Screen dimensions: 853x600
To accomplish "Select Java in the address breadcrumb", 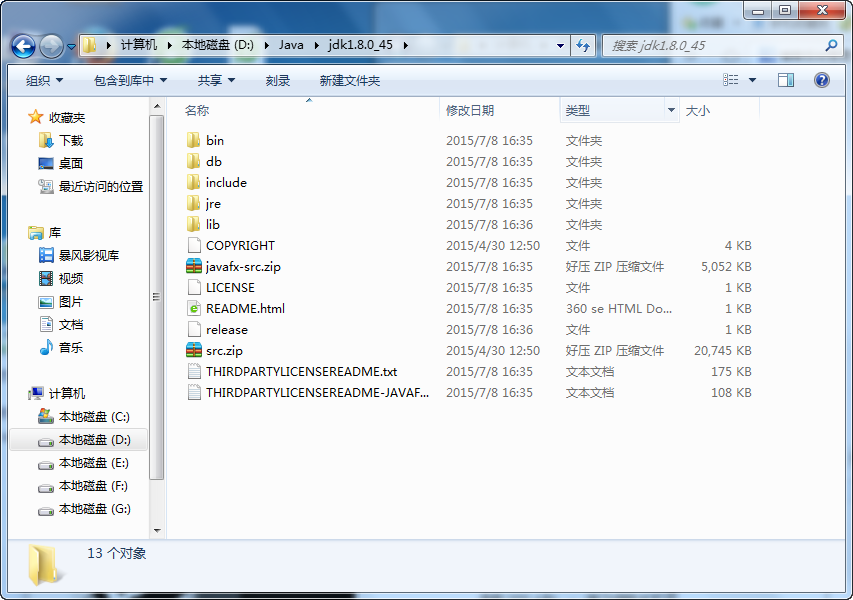I will pos(291,45).
